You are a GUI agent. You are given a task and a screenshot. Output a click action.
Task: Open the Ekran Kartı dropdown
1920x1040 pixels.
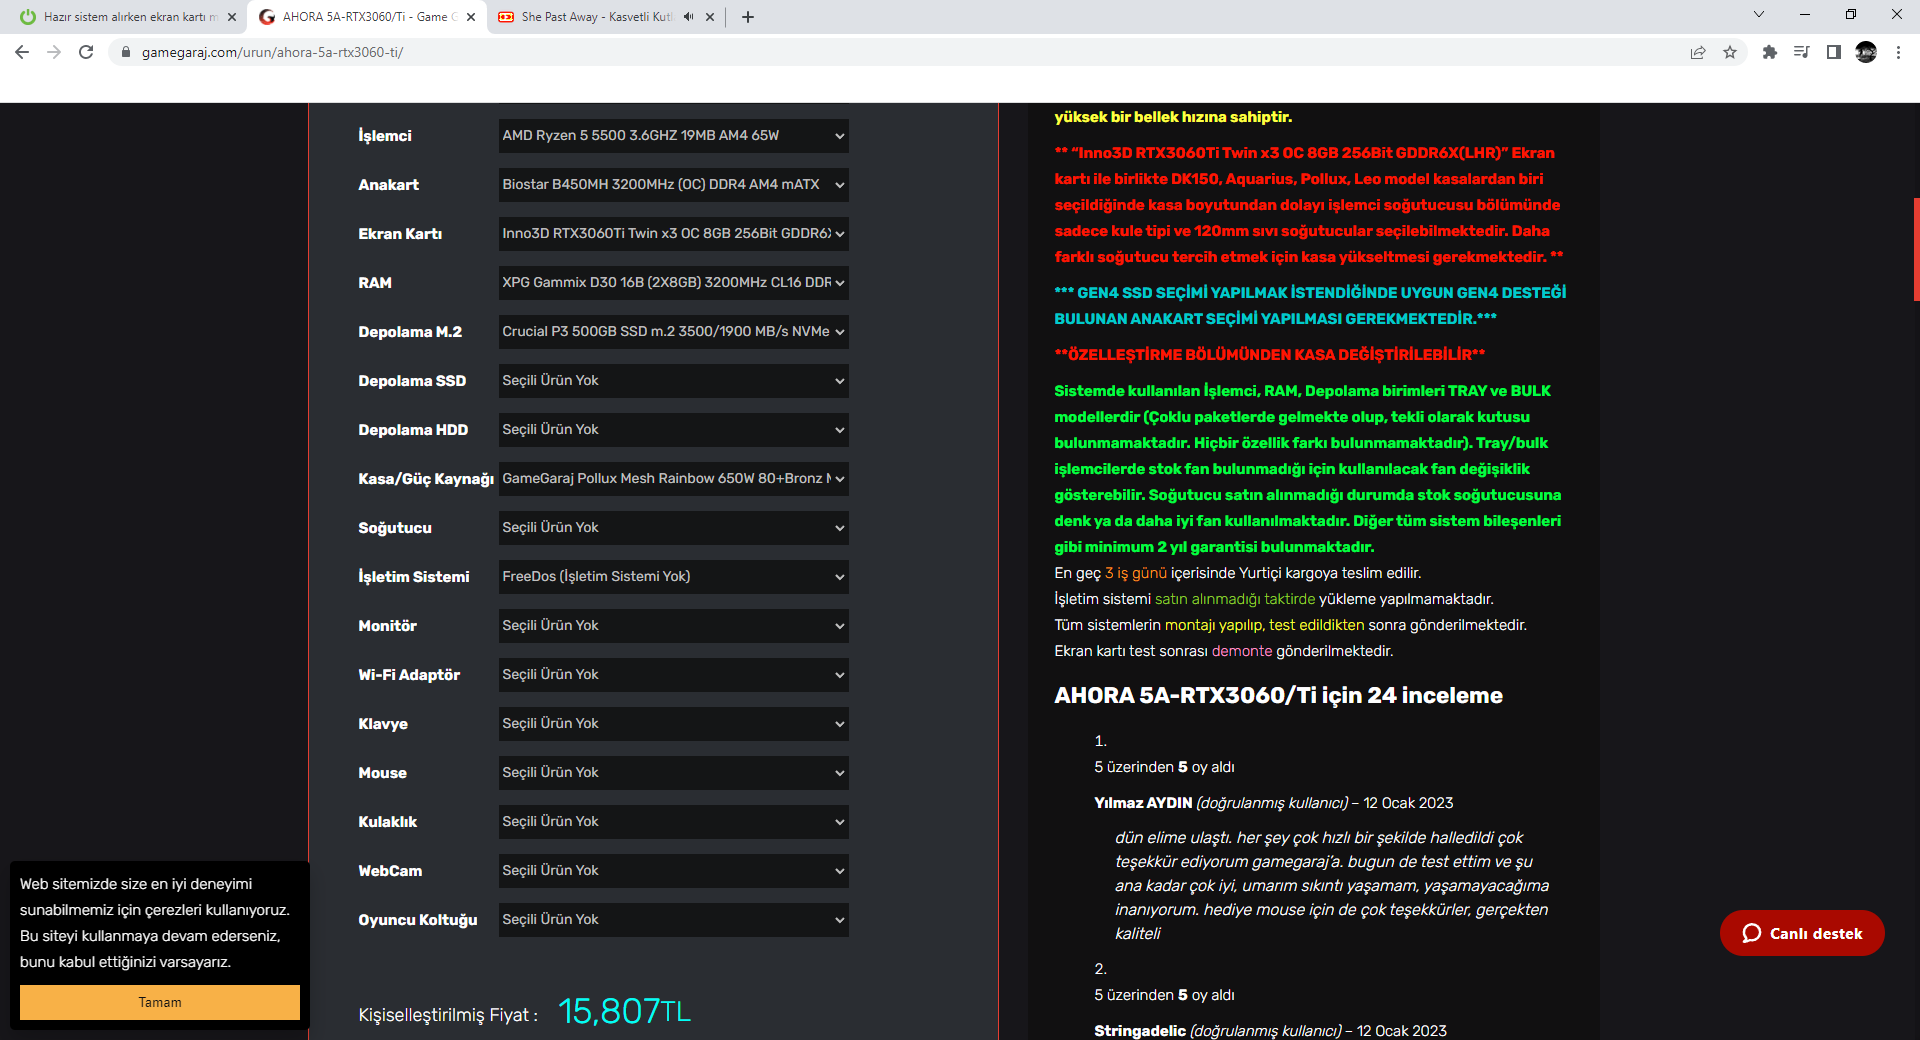point(674,234)
